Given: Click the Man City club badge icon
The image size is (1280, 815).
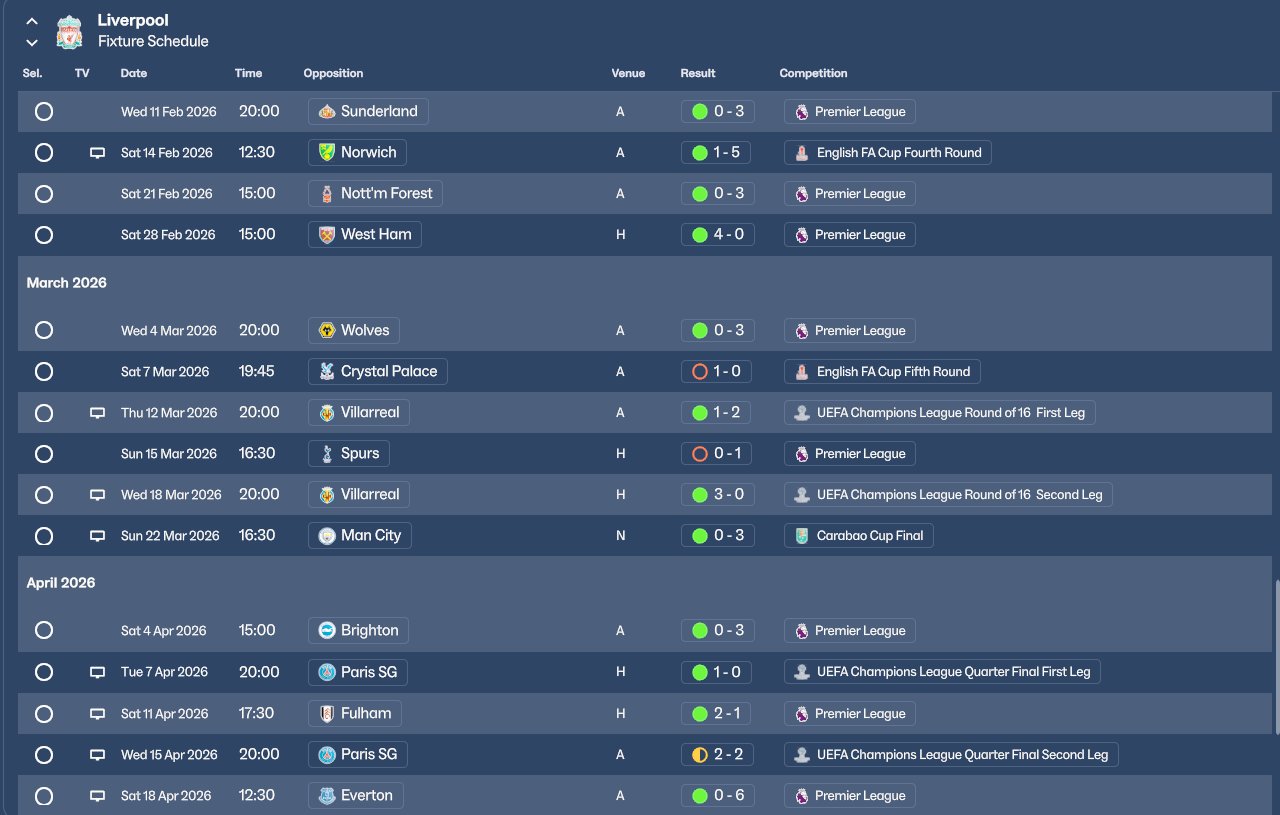Looking at the screenshot, I should pos(326,536).
